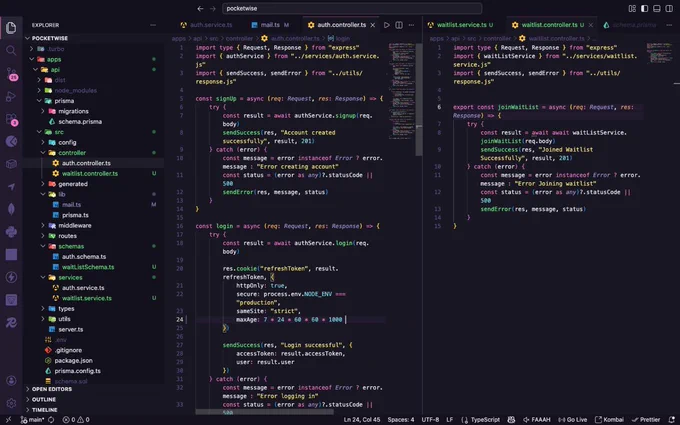Open the Customize Layout icon
The height and width of the screenshot is (425, 680).
(632, 9)
